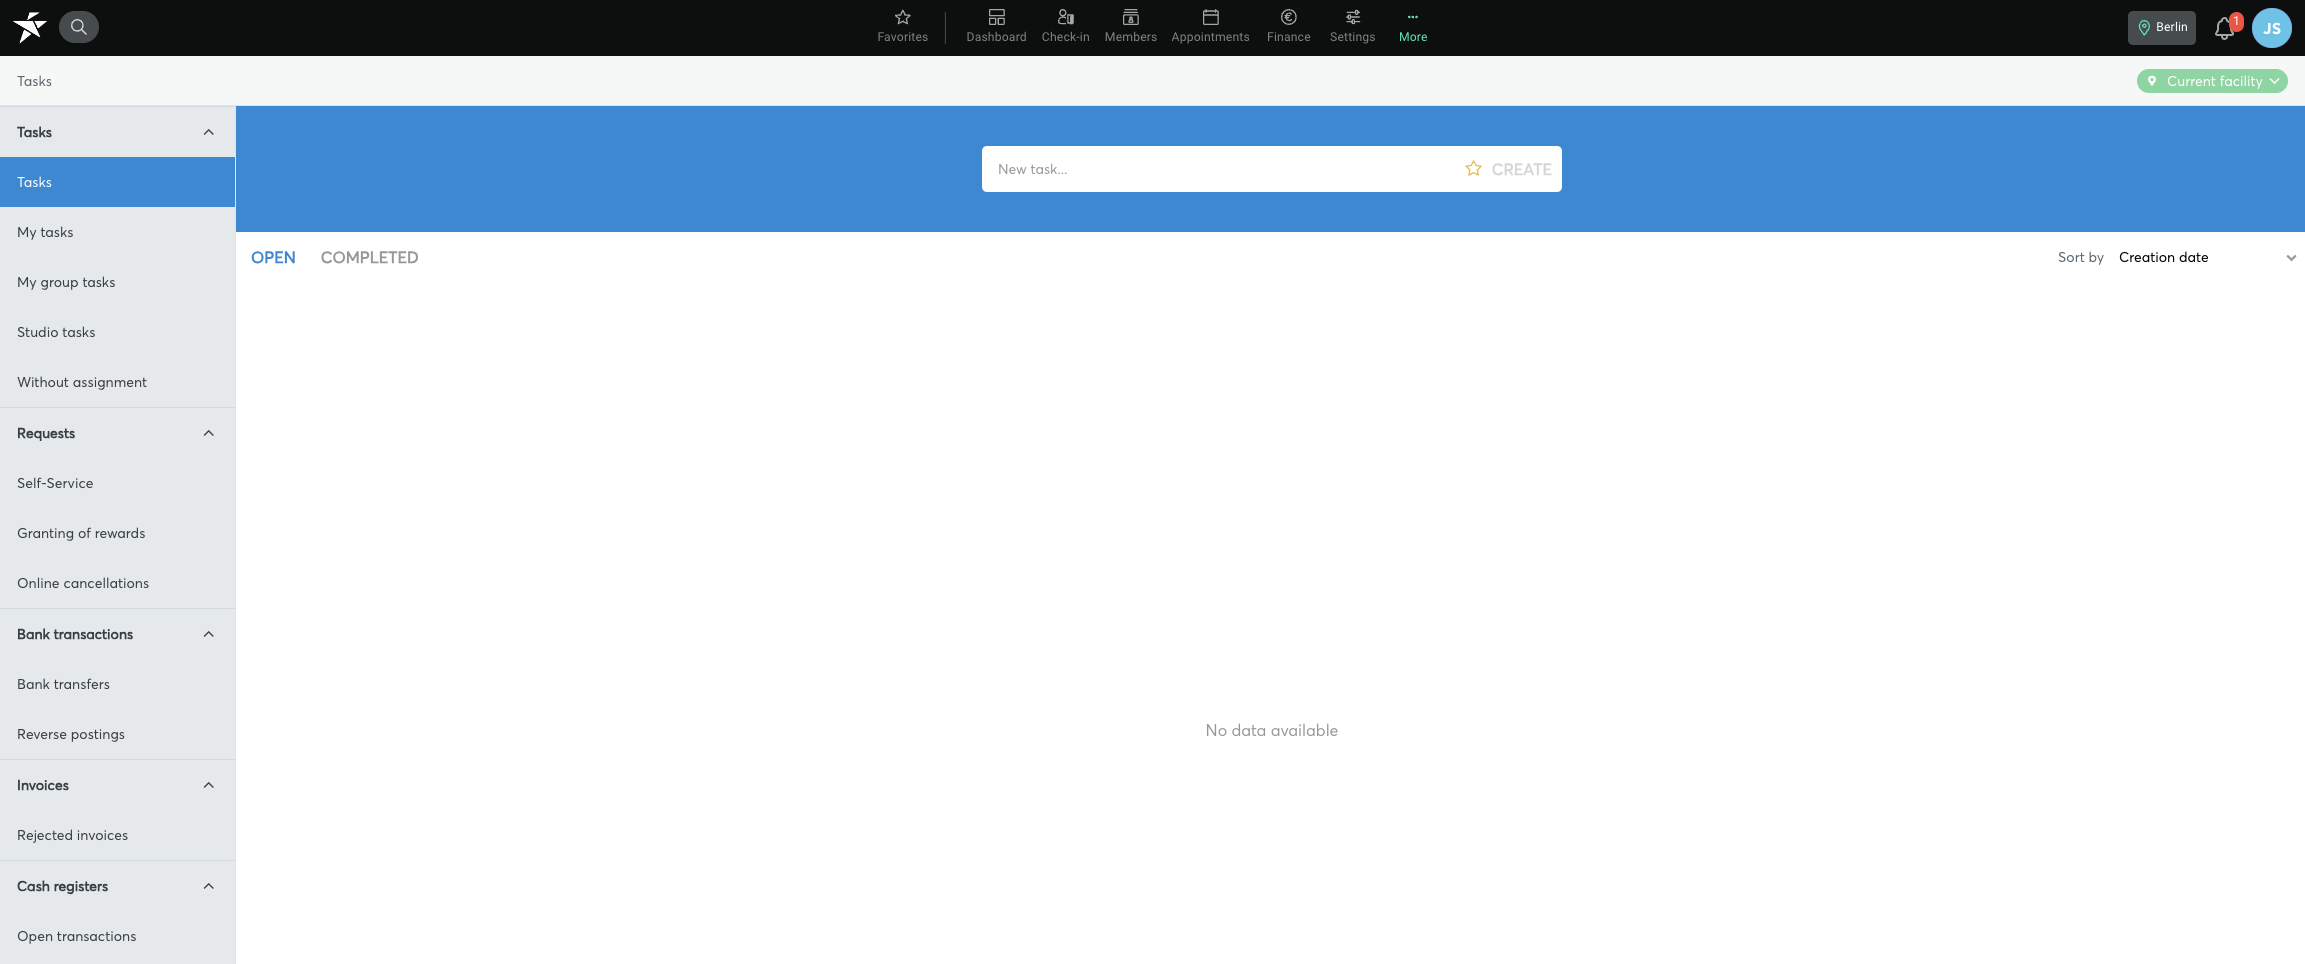Open Appointments calendar in navigation
The height and width of the screenshot is (964, 2305).
coord(1210,27)
